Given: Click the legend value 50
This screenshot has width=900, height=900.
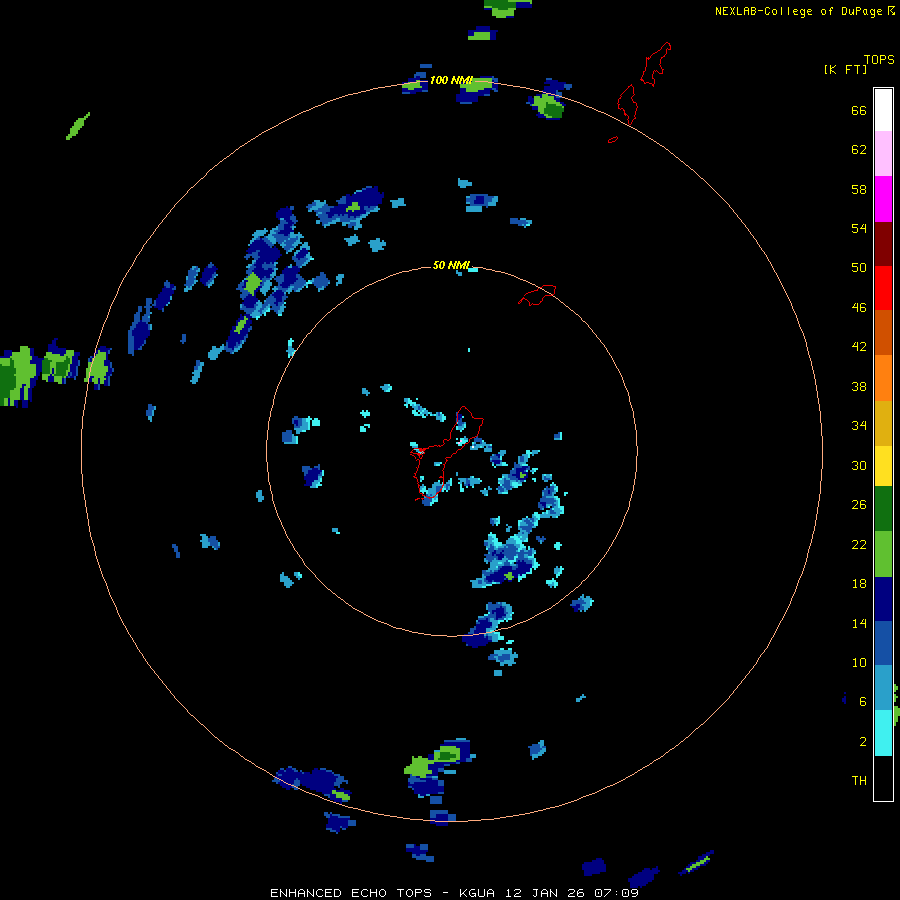Looking at the screenshot, I should point(859,267).
